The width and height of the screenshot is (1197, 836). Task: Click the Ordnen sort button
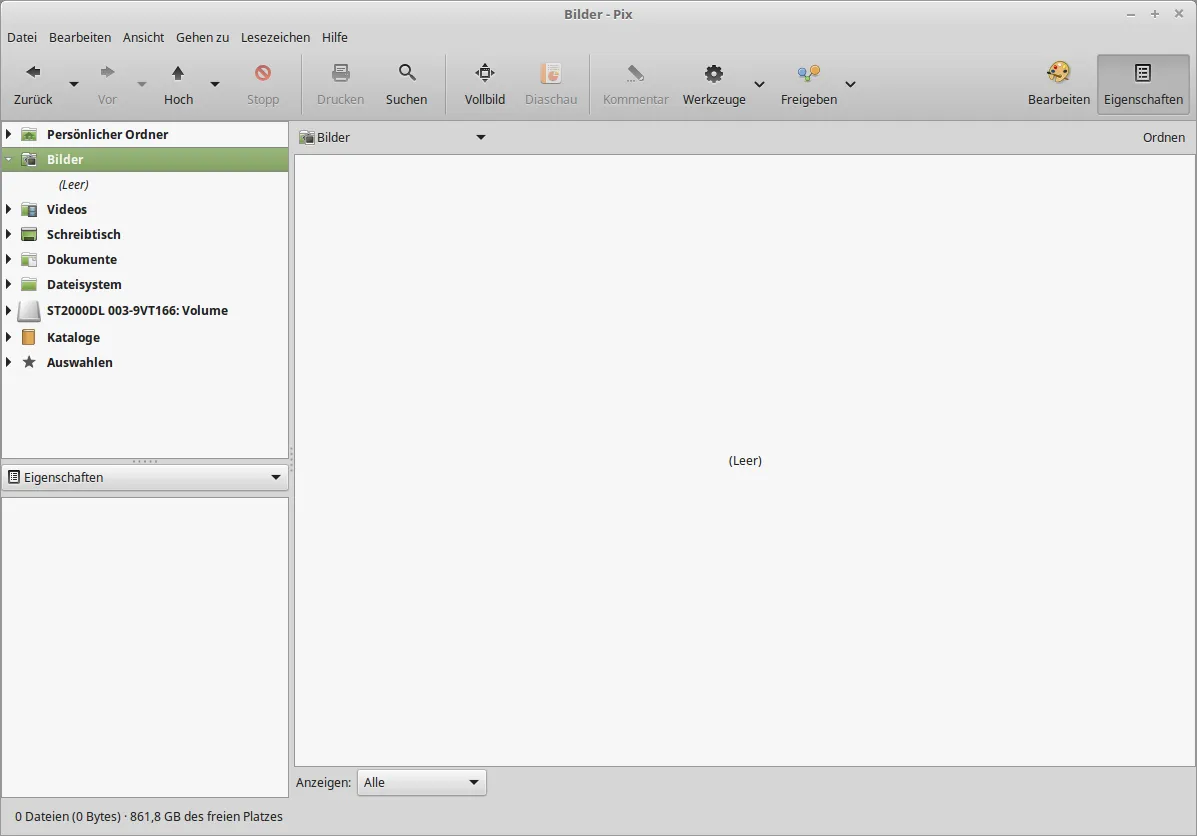coord(1163,138)
